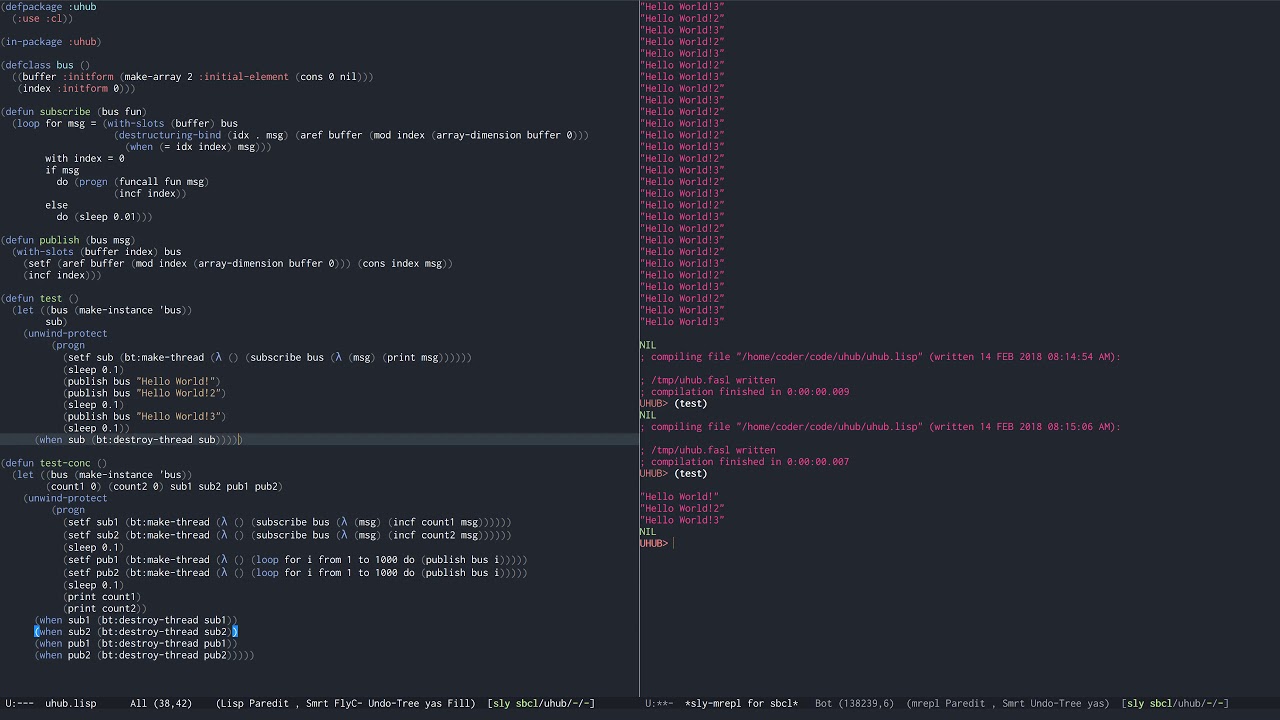Click the (defun subscribe (bus fun) line

(74, 112)
